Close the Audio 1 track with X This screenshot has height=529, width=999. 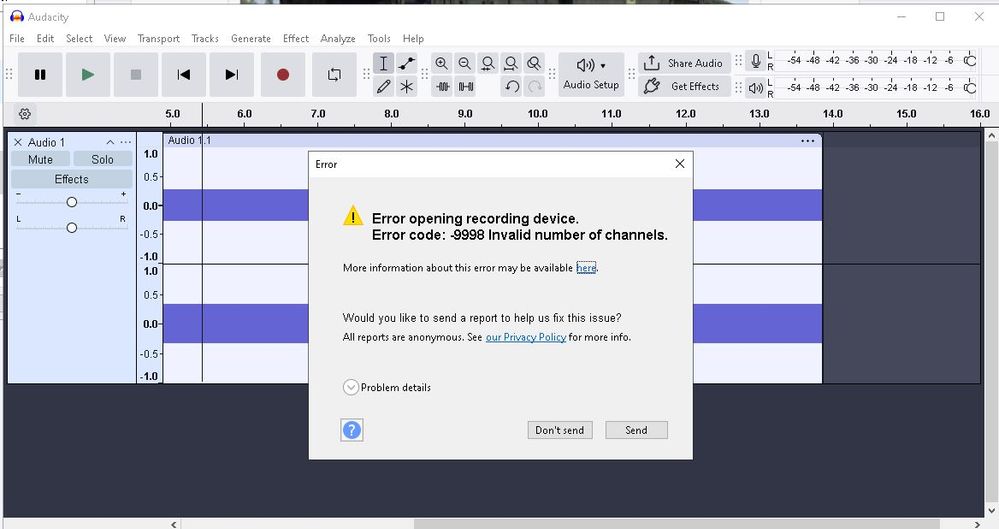tap(18, 142)
